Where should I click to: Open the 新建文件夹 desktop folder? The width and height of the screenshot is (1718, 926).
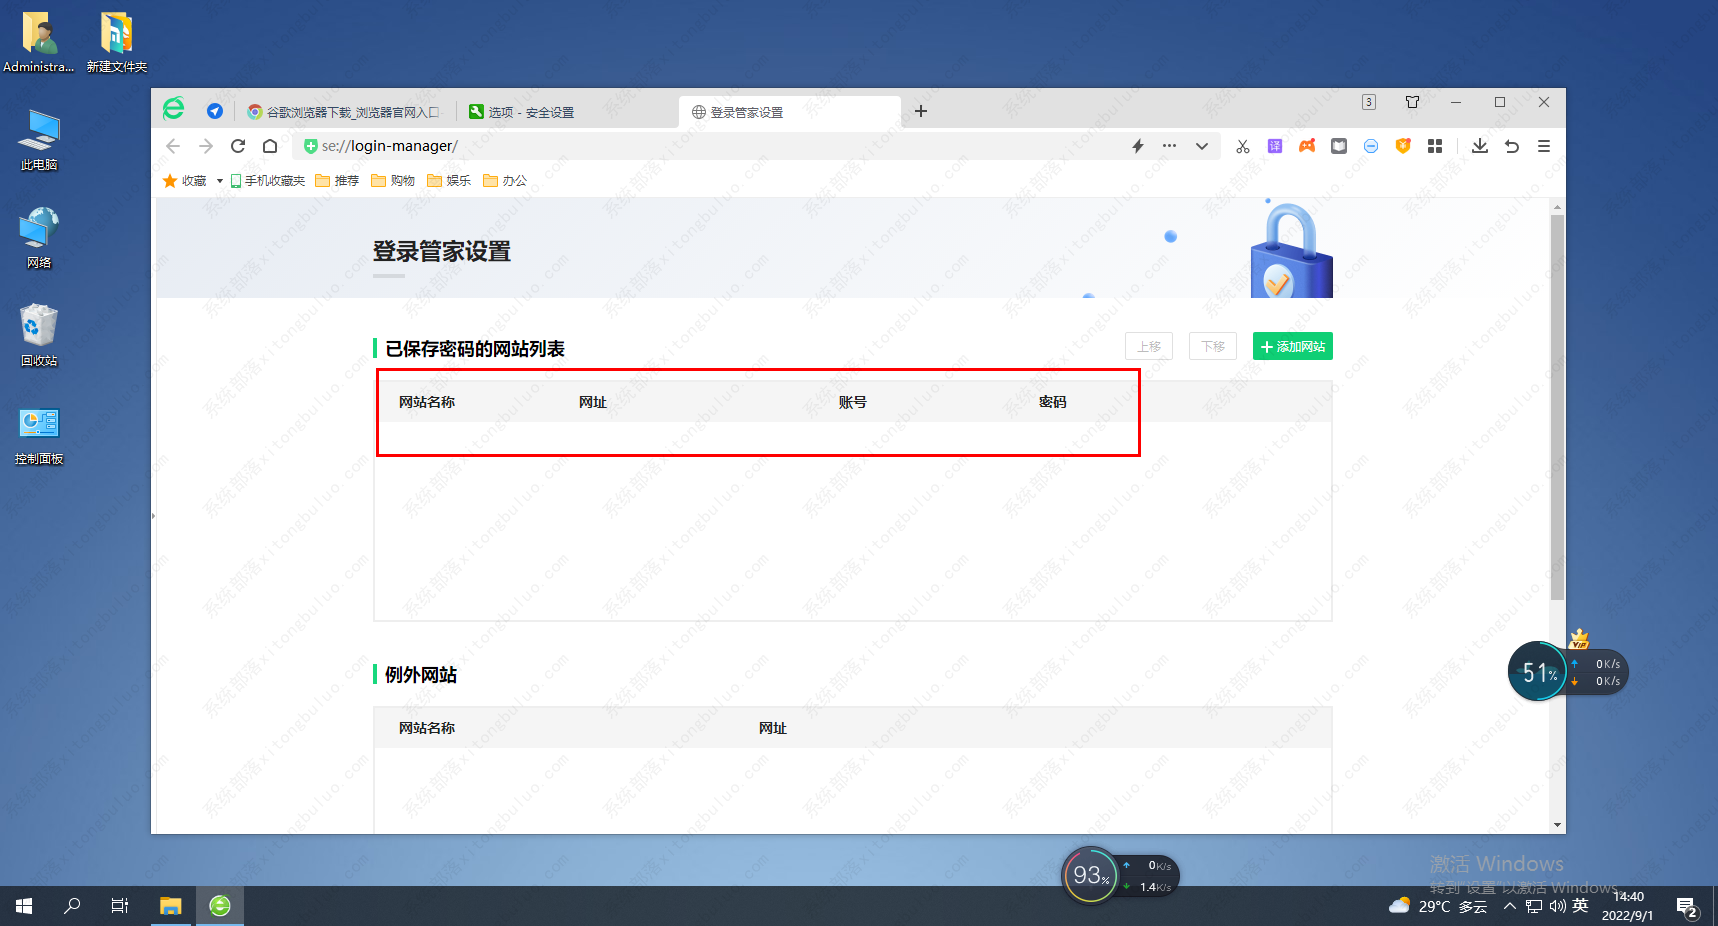click(117, 42)
